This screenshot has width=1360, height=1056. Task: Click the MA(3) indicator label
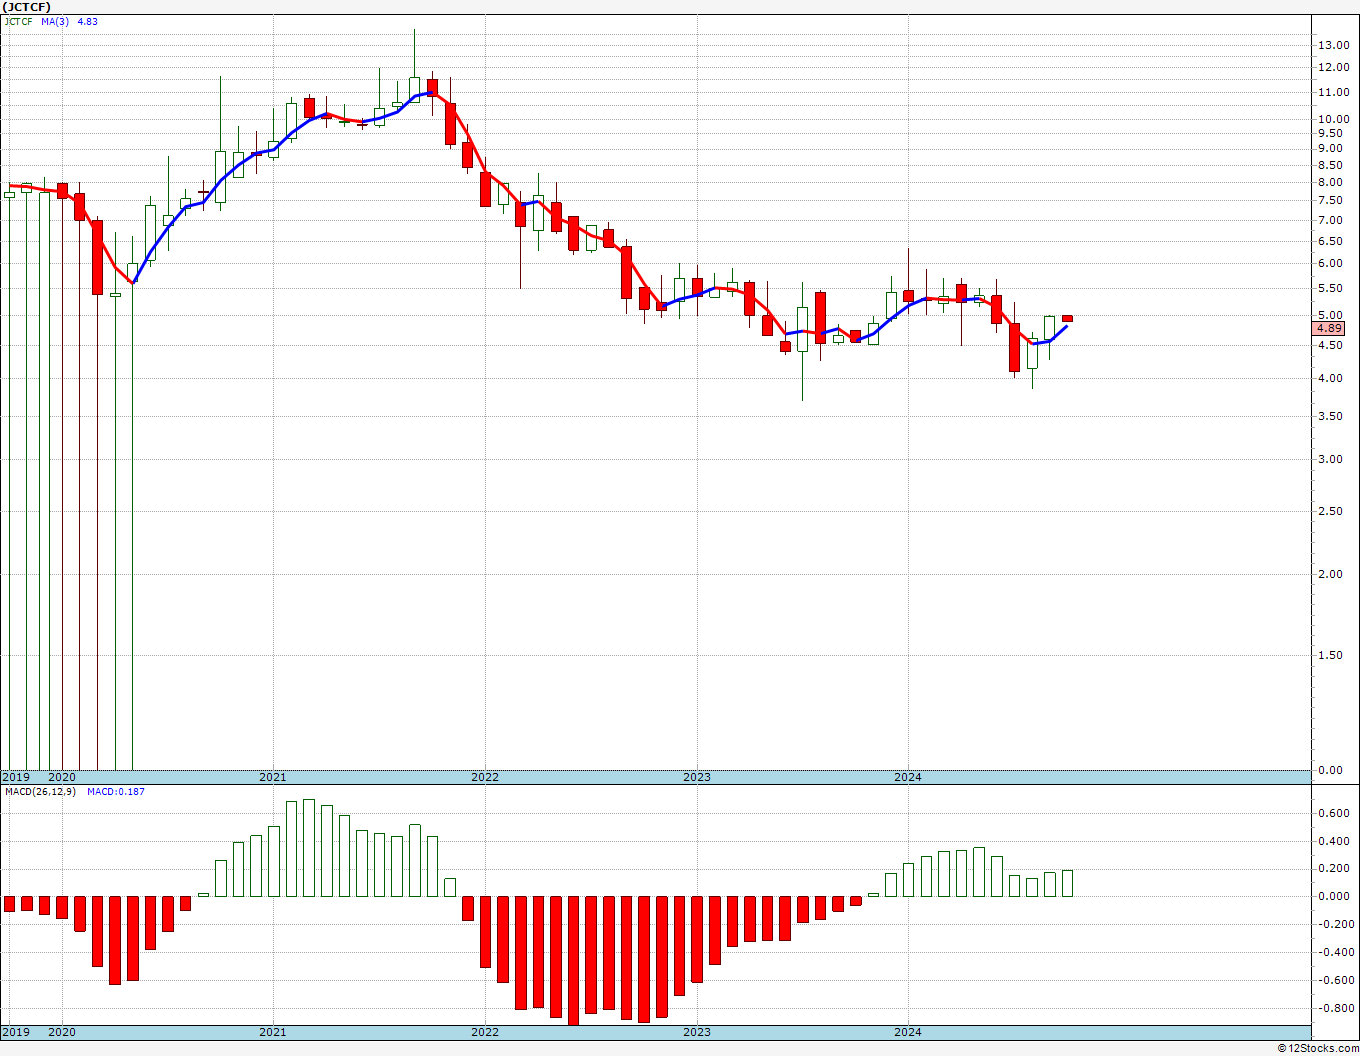tap(55, 21)
